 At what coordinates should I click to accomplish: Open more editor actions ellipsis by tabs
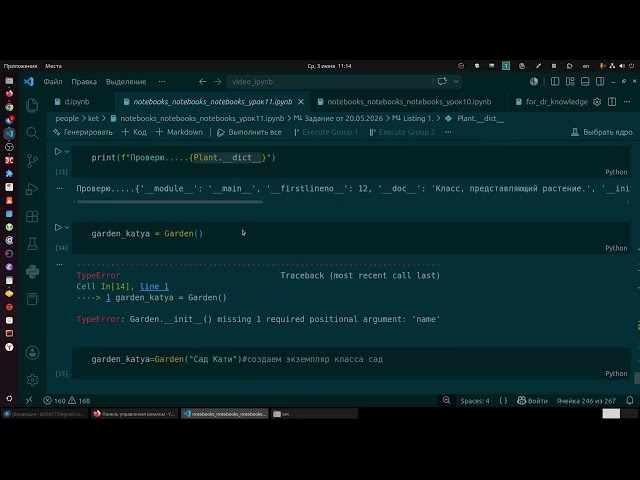point(627,102)
